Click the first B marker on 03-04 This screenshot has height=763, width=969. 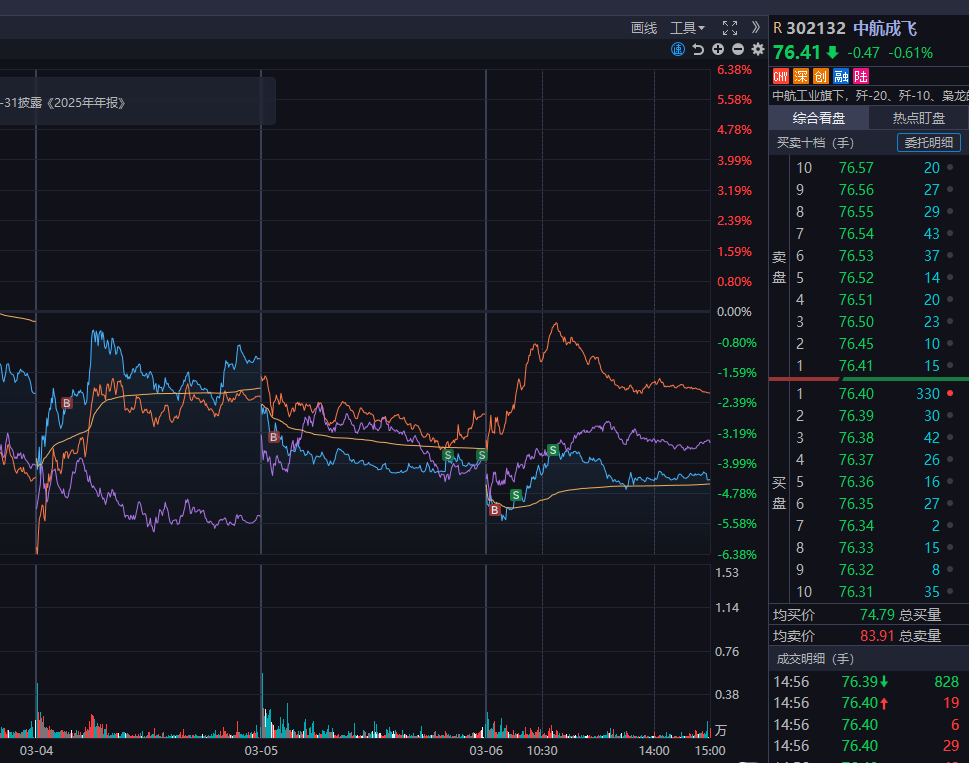click(x=67, y=403)
